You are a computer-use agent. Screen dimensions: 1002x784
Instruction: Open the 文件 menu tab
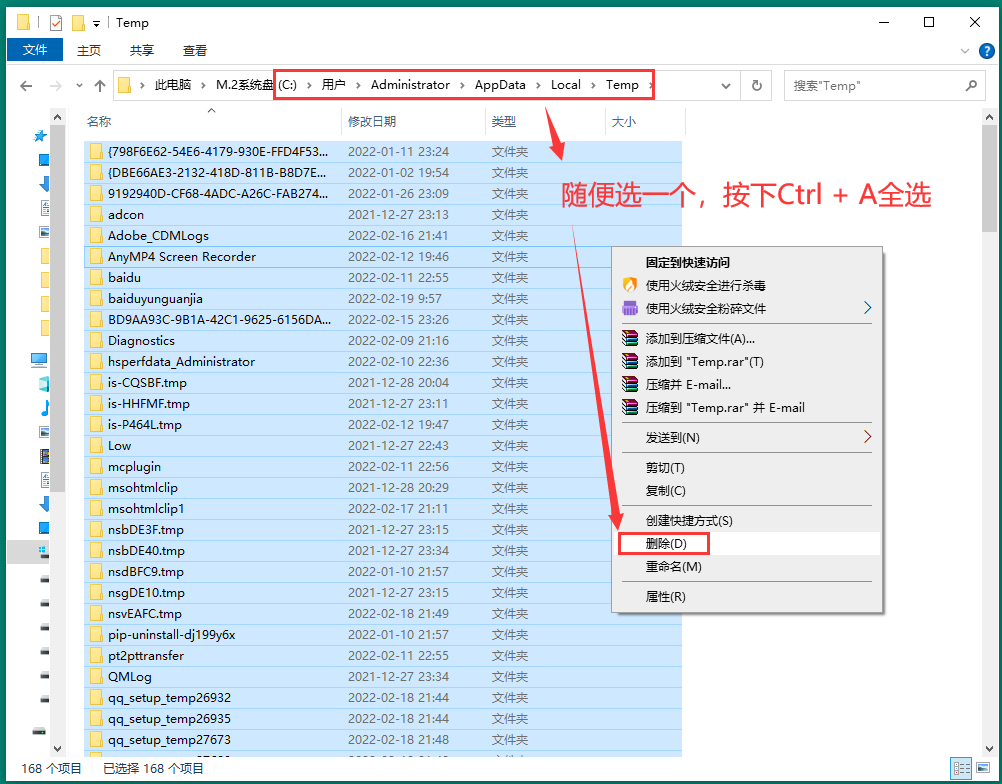pos(35,50)
